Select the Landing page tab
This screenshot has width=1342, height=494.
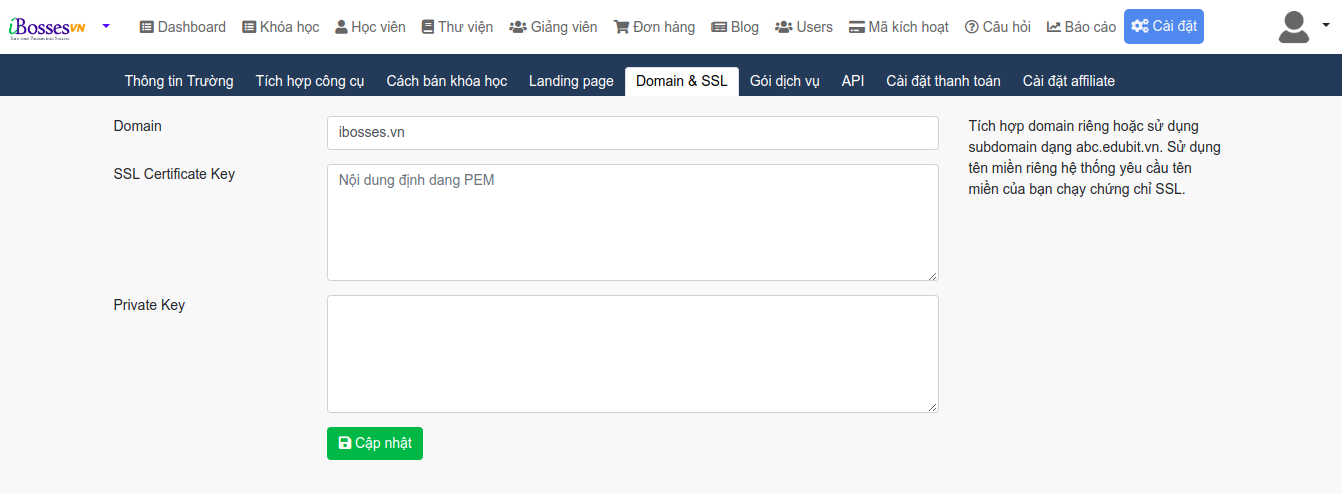pos(571,81)
